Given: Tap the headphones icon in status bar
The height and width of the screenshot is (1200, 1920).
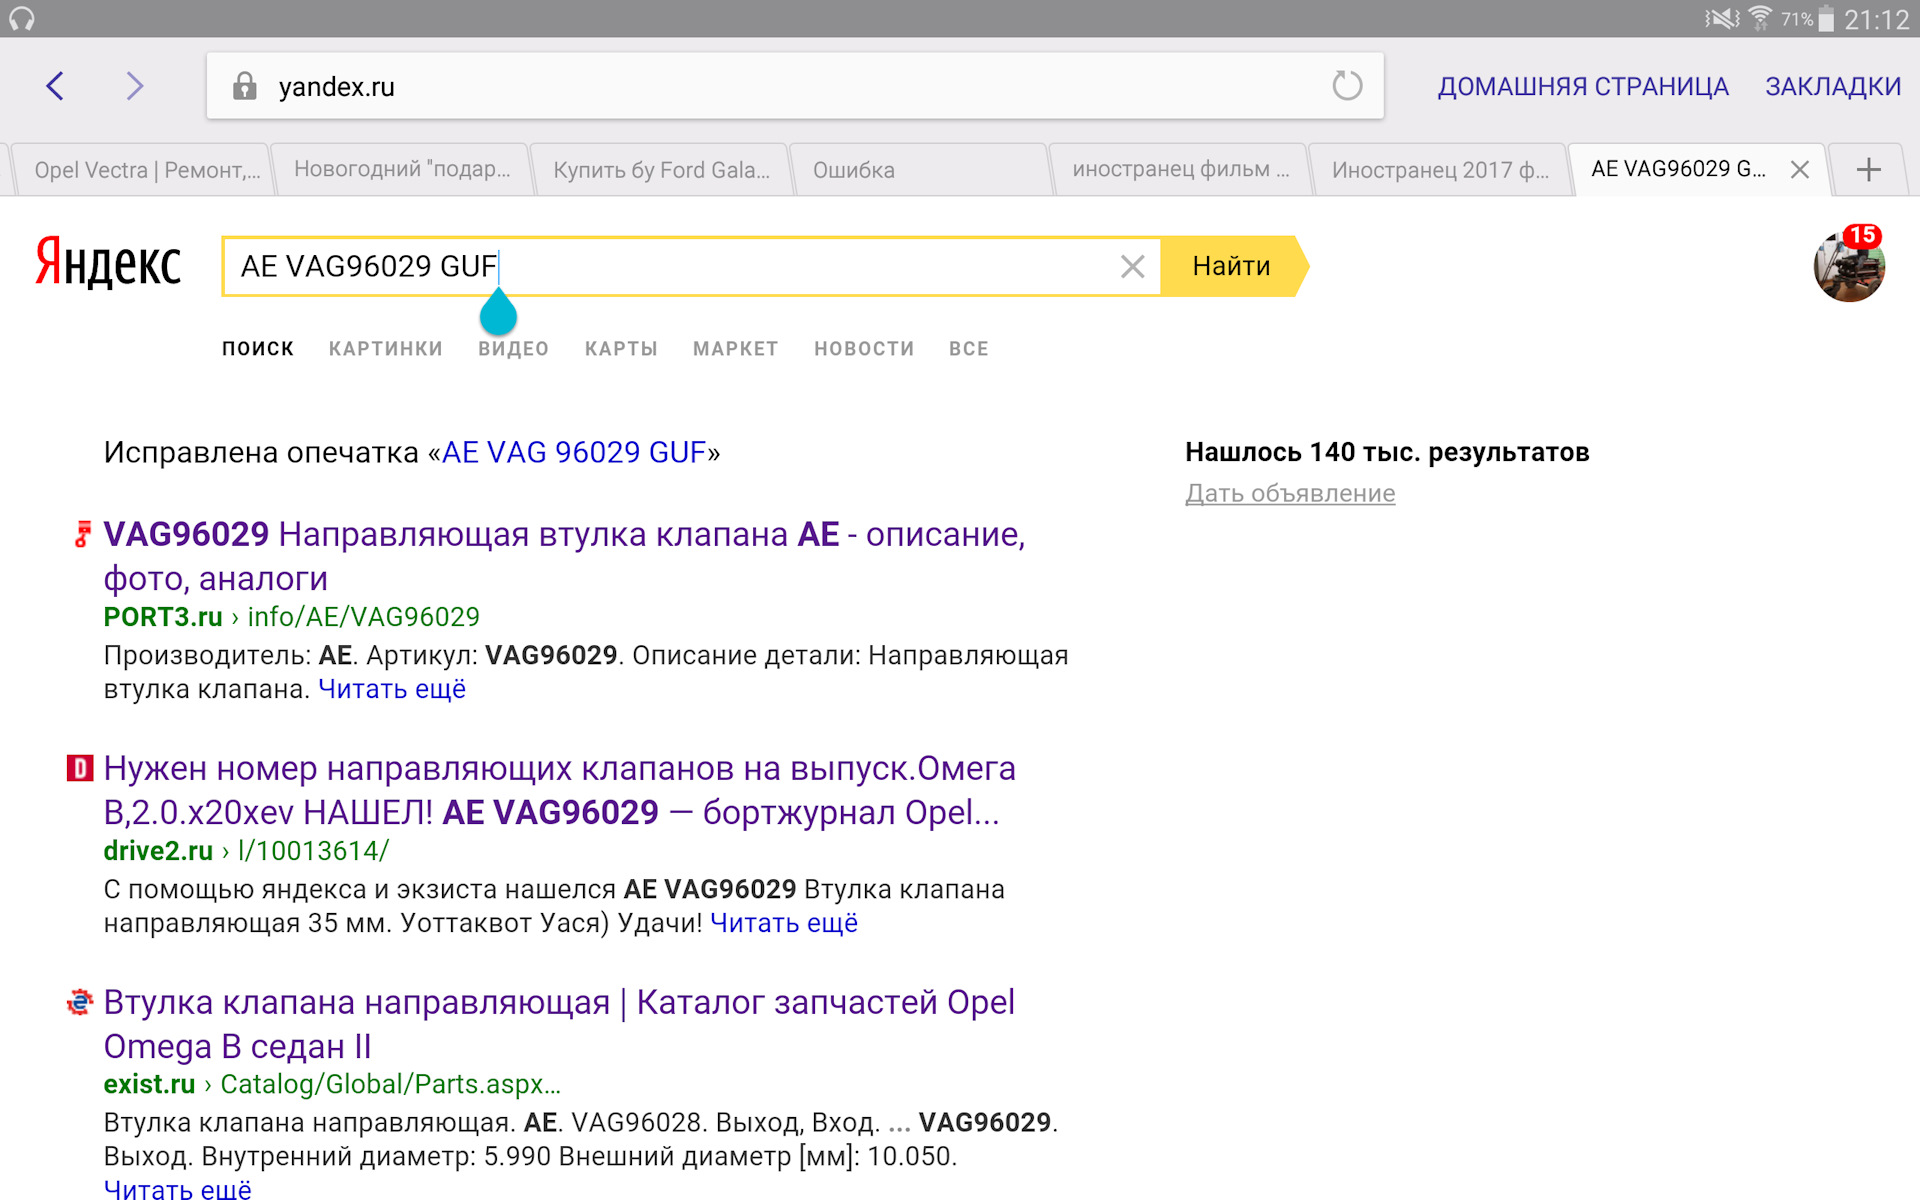Looking at the screenshot, I should tap(22, 19).
